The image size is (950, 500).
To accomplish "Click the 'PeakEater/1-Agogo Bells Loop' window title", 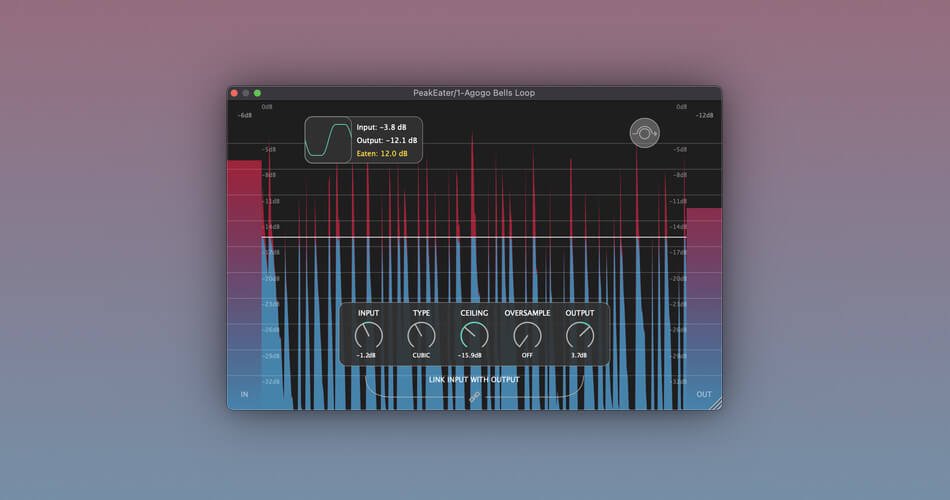I will (x=474, y=93).
